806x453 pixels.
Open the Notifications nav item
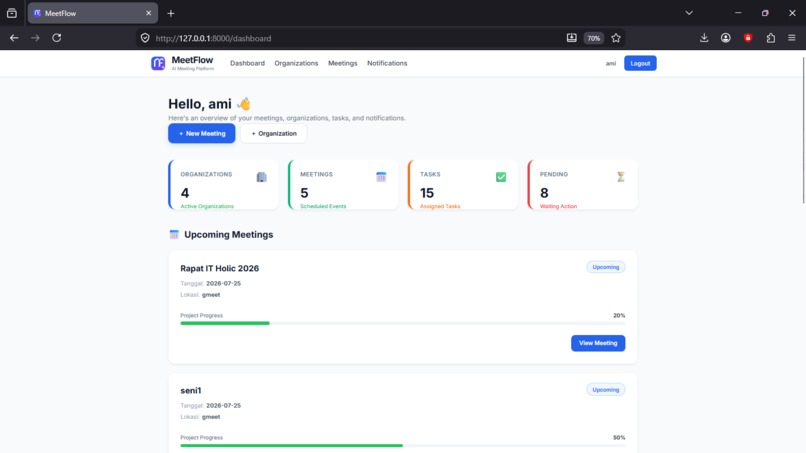387,63
